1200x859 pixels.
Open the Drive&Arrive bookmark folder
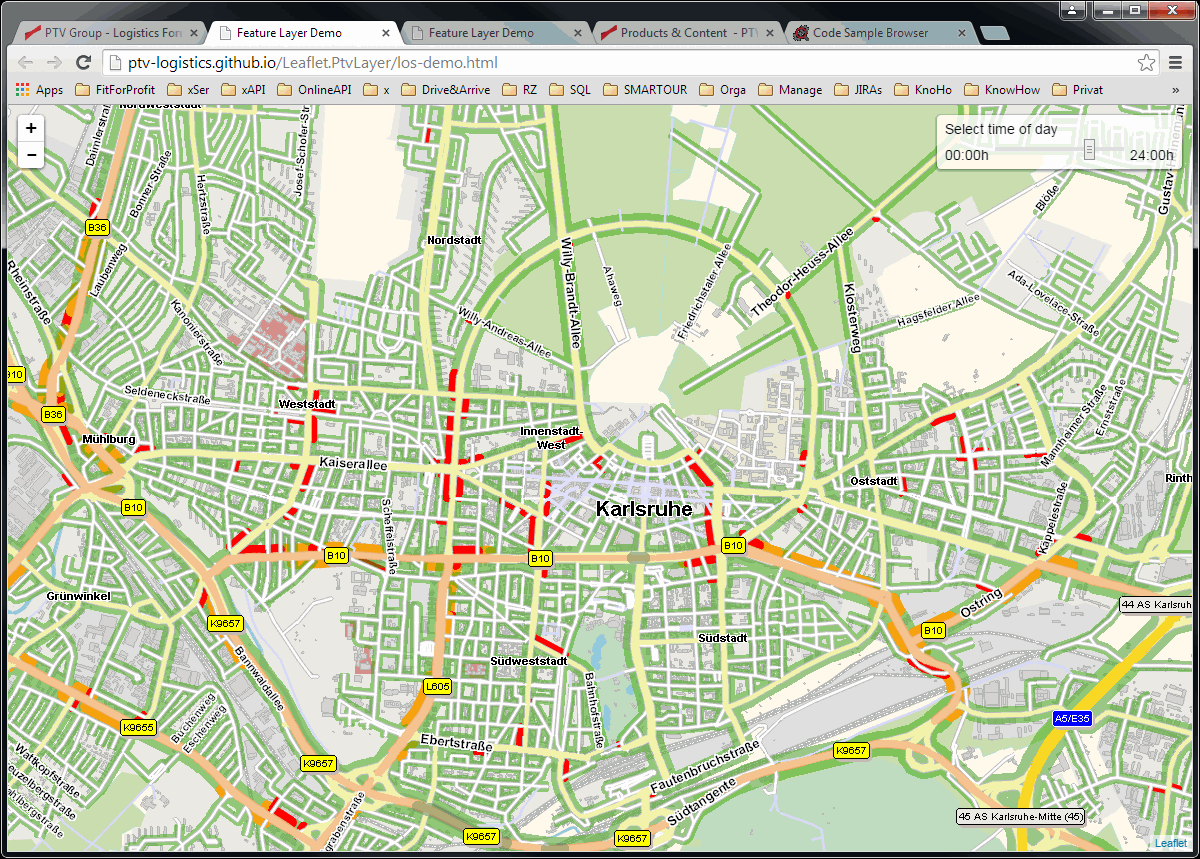[445, 90]
